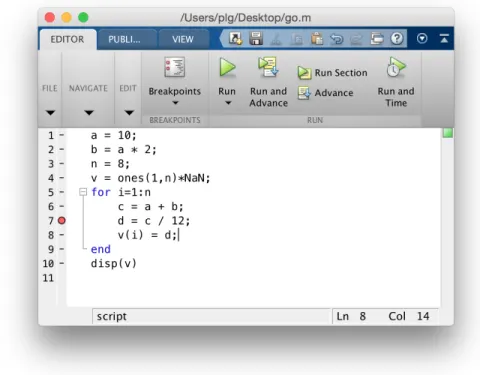Click the 'script' status bar field
480x375 pixels.
(x=211, y=316)
